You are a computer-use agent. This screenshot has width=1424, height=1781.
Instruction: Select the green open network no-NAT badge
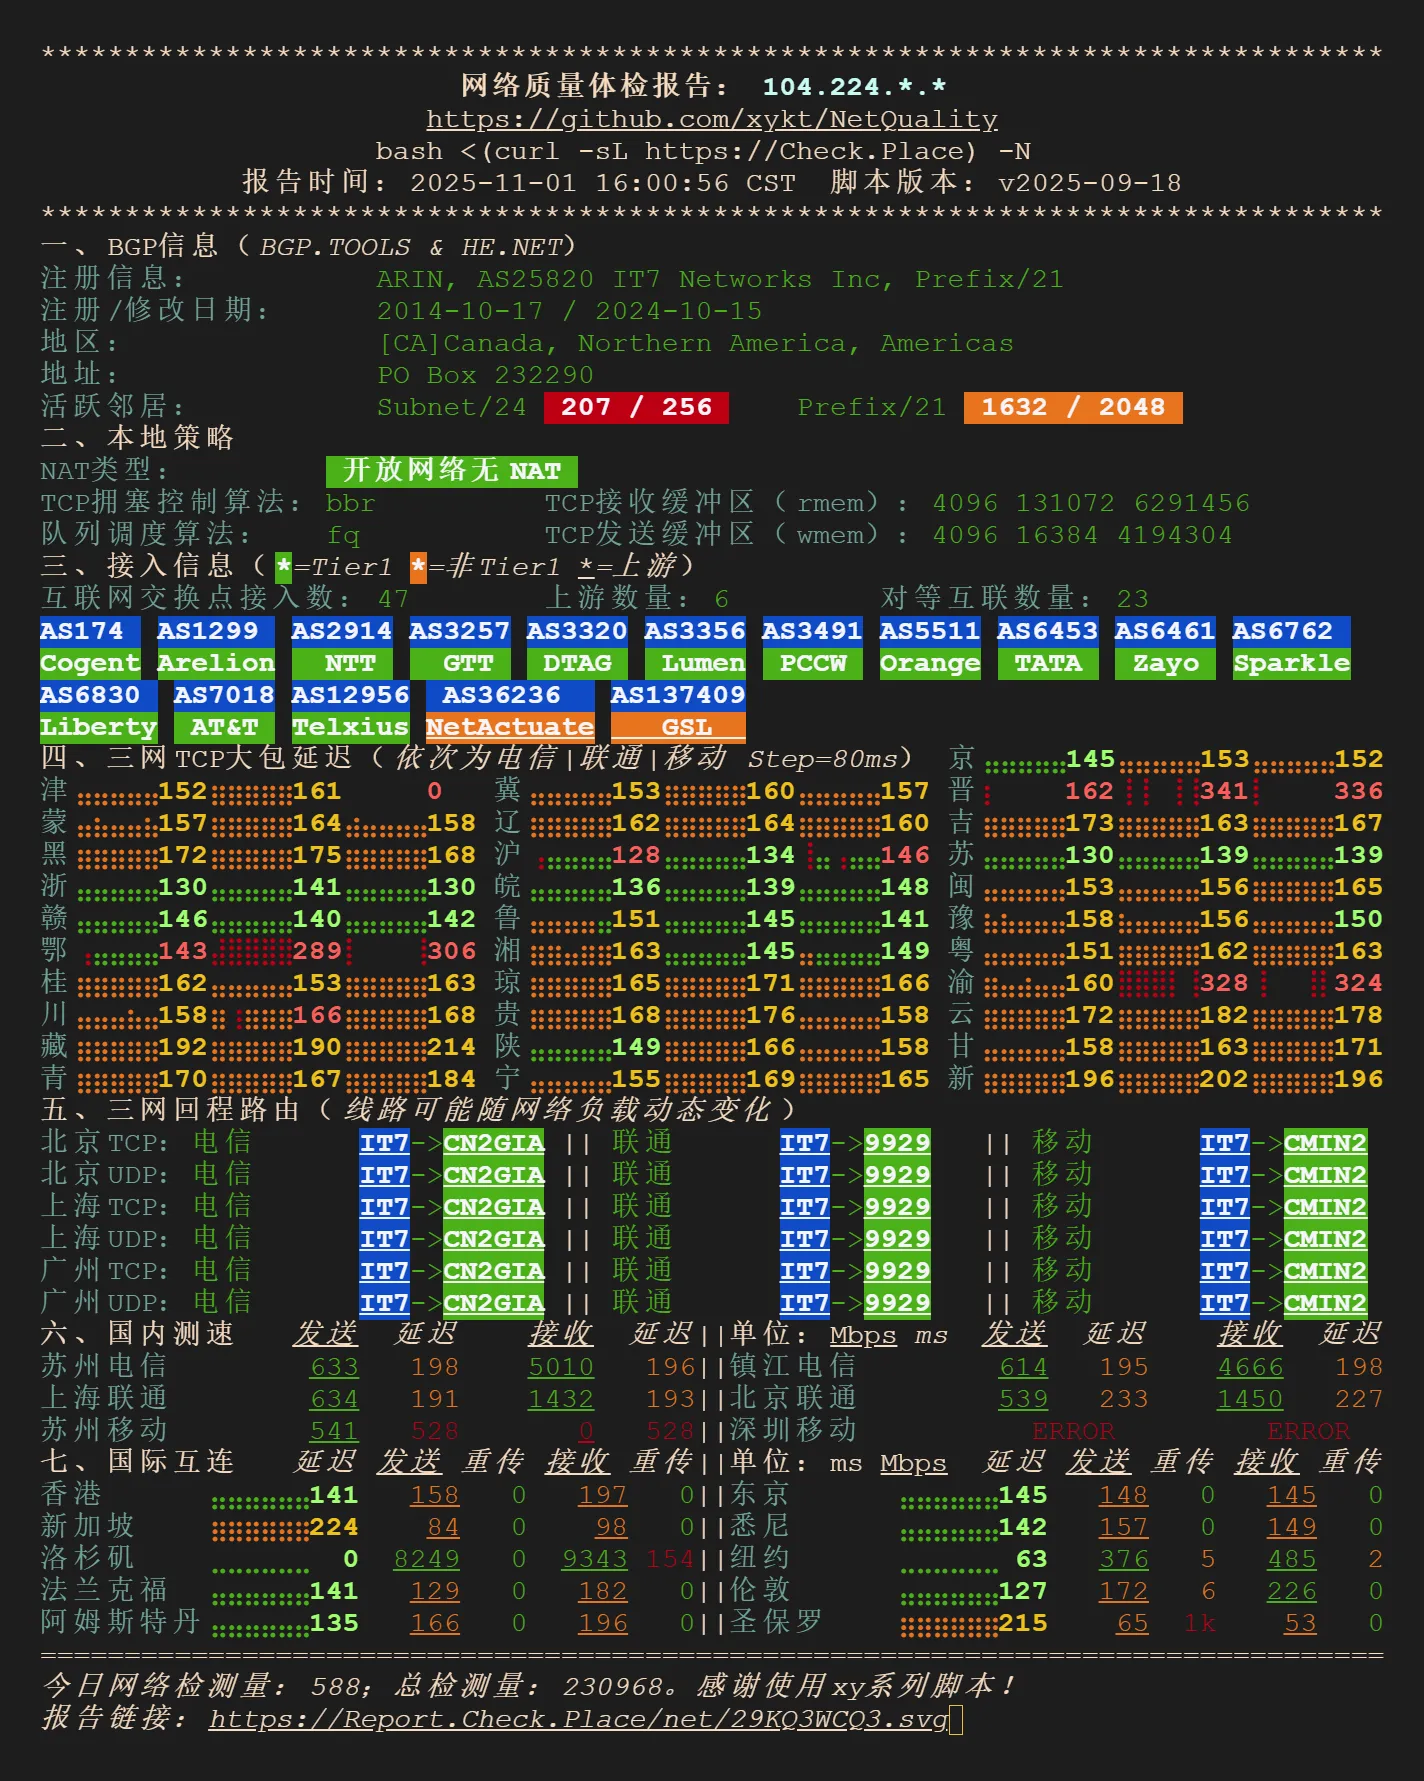(x=451, y=471)
